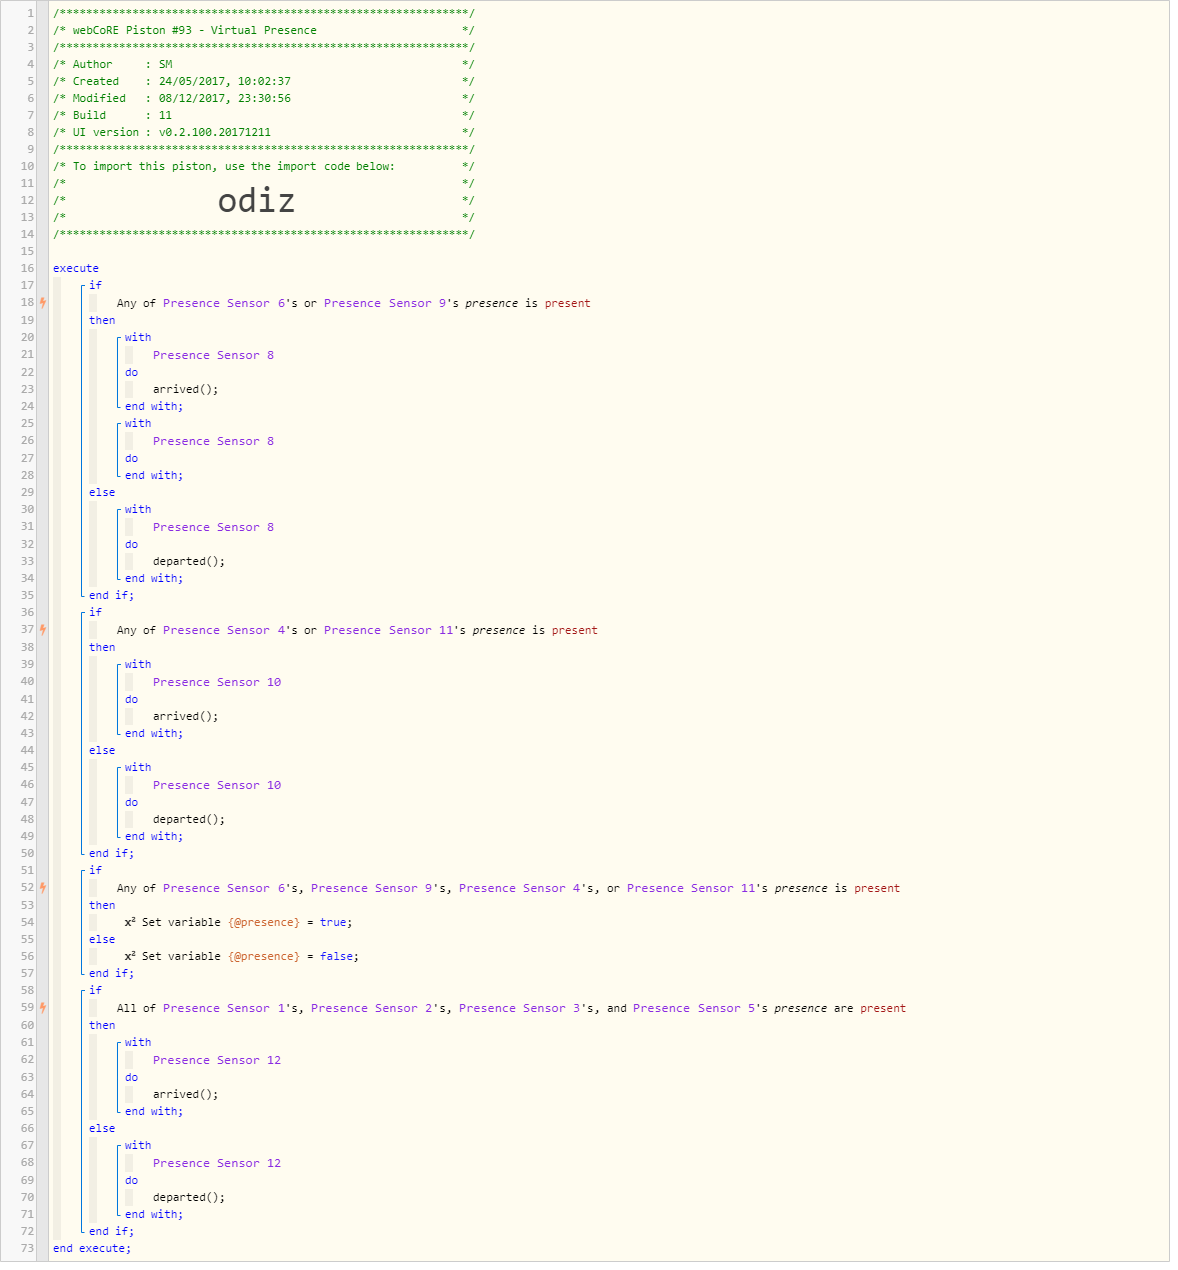Viewport: 1178px width, 1270px height.
Task: Click the red 'present' value on line 18
Action: (x=567, y=303)
